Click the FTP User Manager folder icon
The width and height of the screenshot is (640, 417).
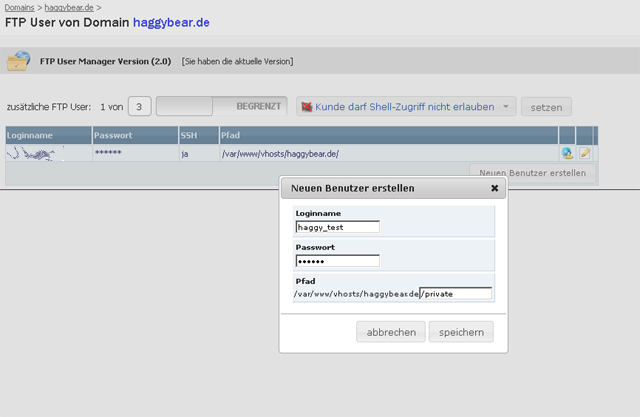point(18,62)
